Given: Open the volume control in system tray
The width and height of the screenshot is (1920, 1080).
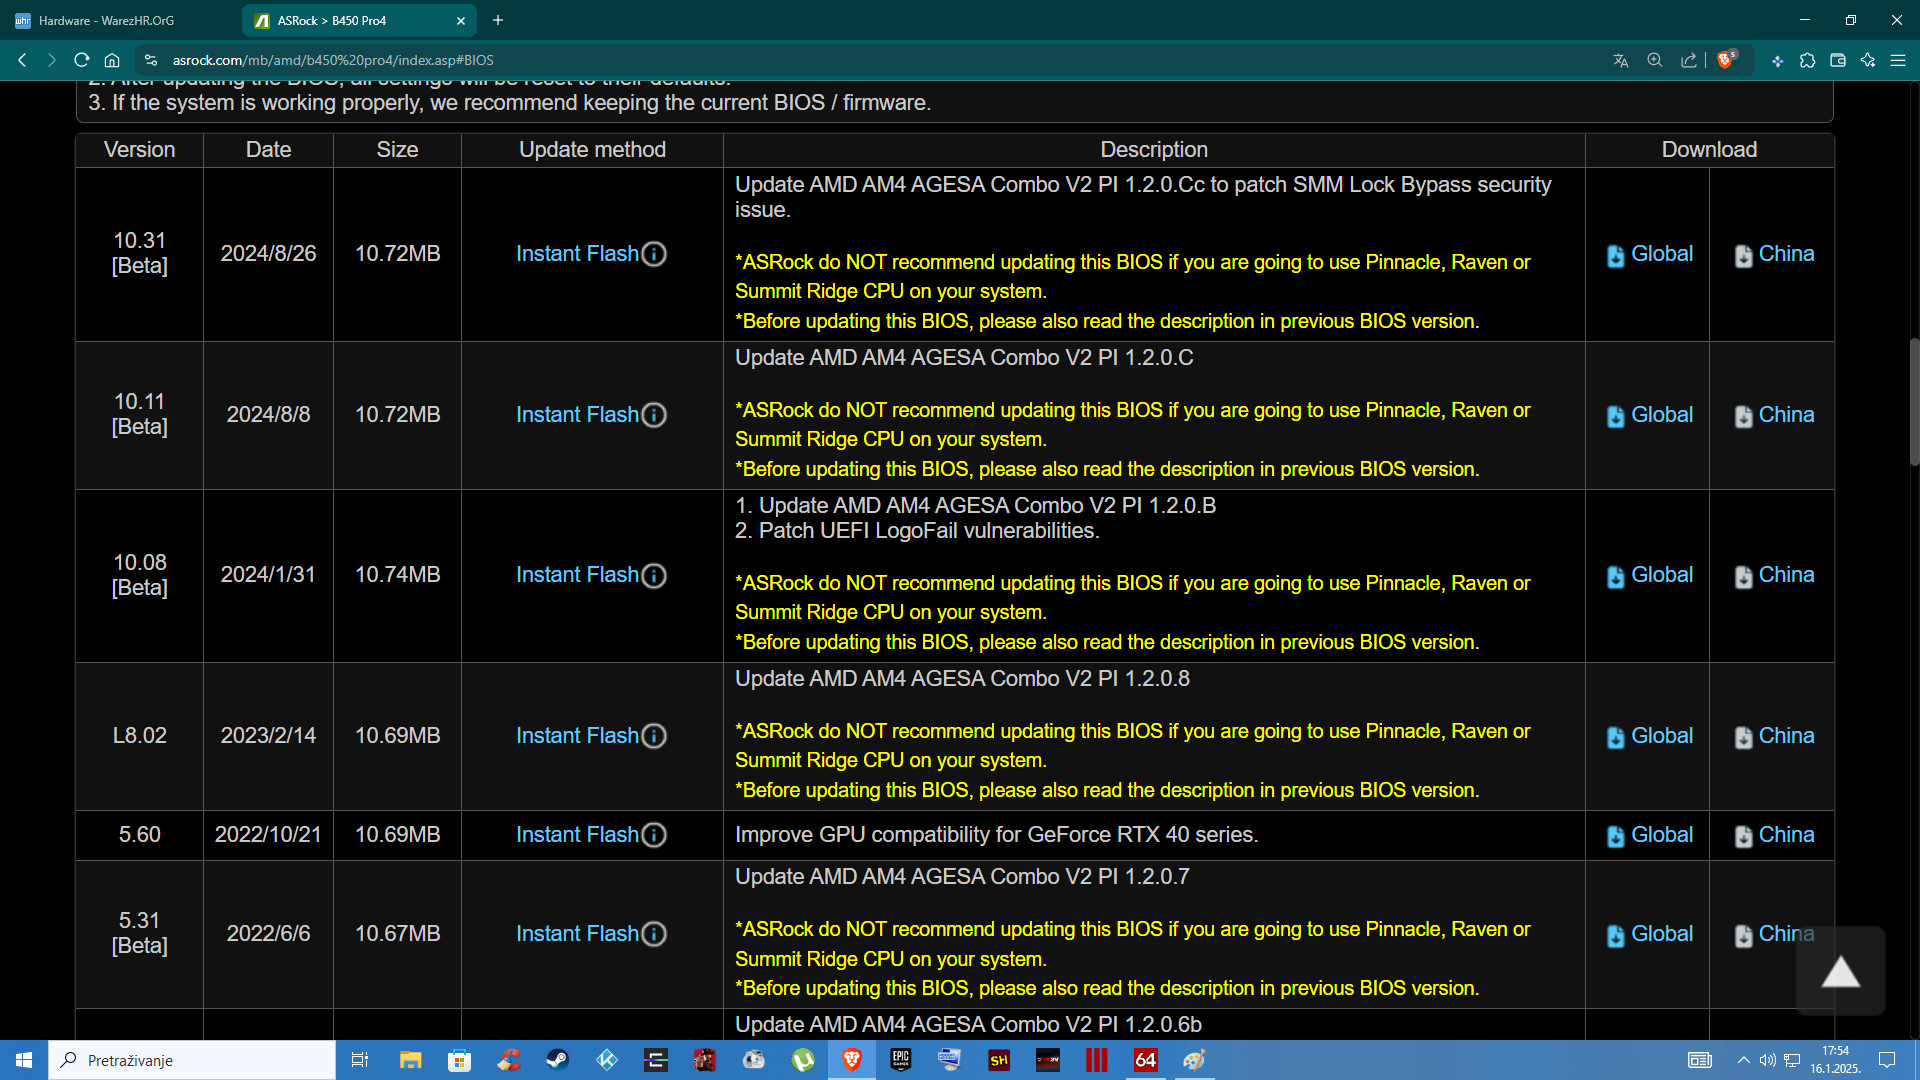Looking at the screenshot, I should pyautogui.click(x=1767, y=1060).
